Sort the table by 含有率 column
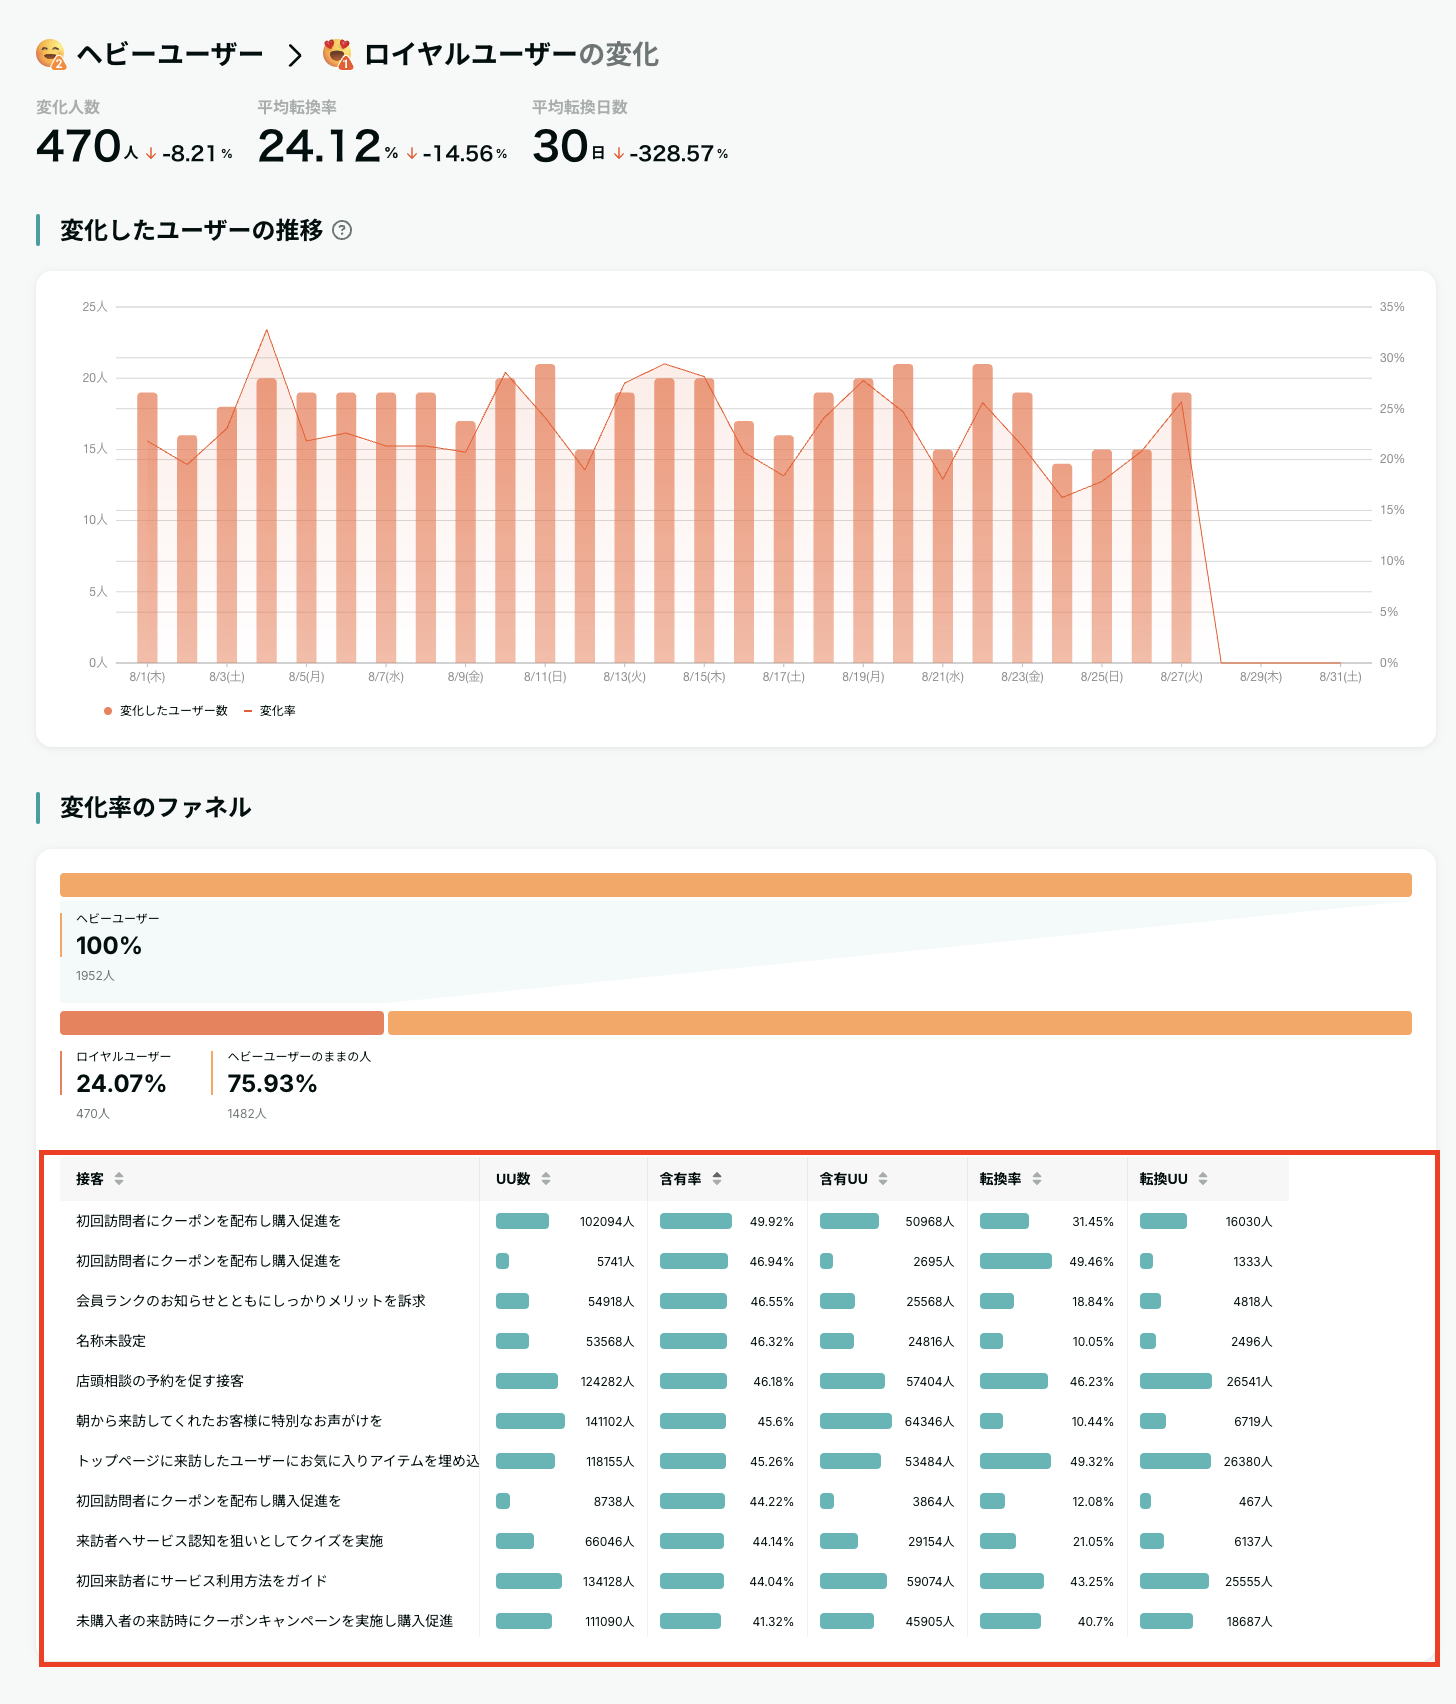Viewport: 1456px width, 1704px height. point(717,1179)
